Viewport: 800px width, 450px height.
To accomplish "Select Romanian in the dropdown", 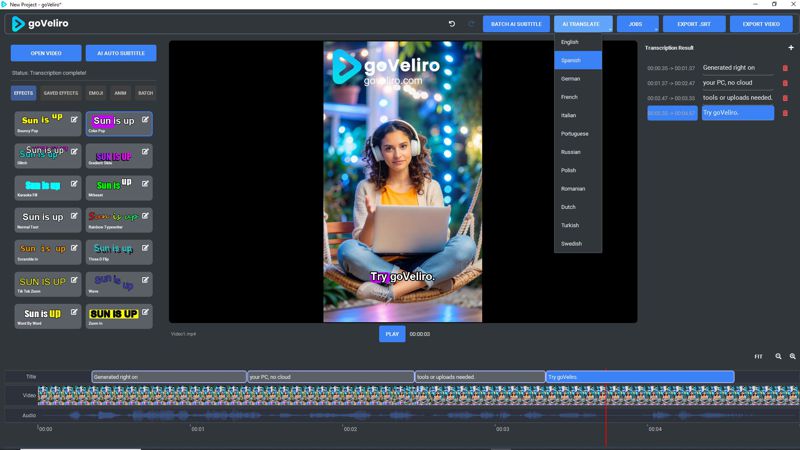I will (578, 189).
